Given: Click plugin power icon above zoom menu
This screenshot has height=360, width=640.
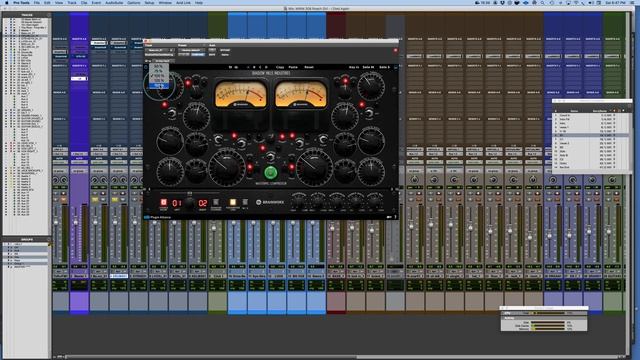Looking at the screenshot, I should (x=146, y=67).
